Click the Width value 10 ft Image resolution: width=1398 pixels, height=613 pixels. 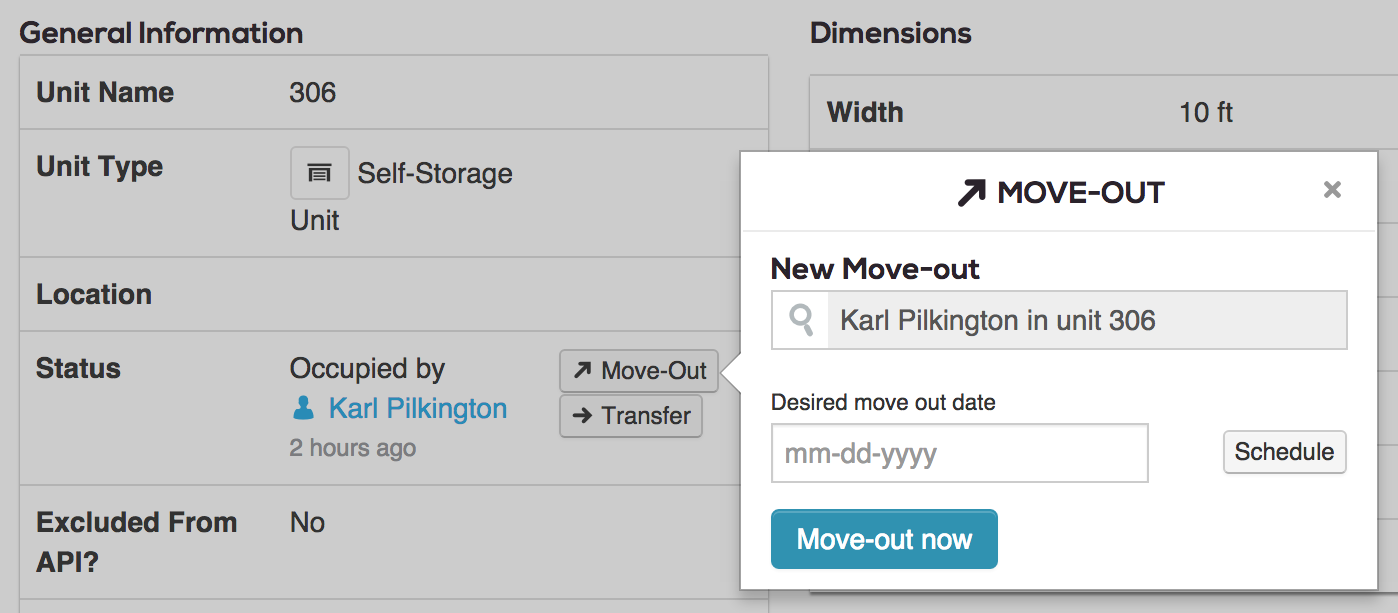(1206, 112)
